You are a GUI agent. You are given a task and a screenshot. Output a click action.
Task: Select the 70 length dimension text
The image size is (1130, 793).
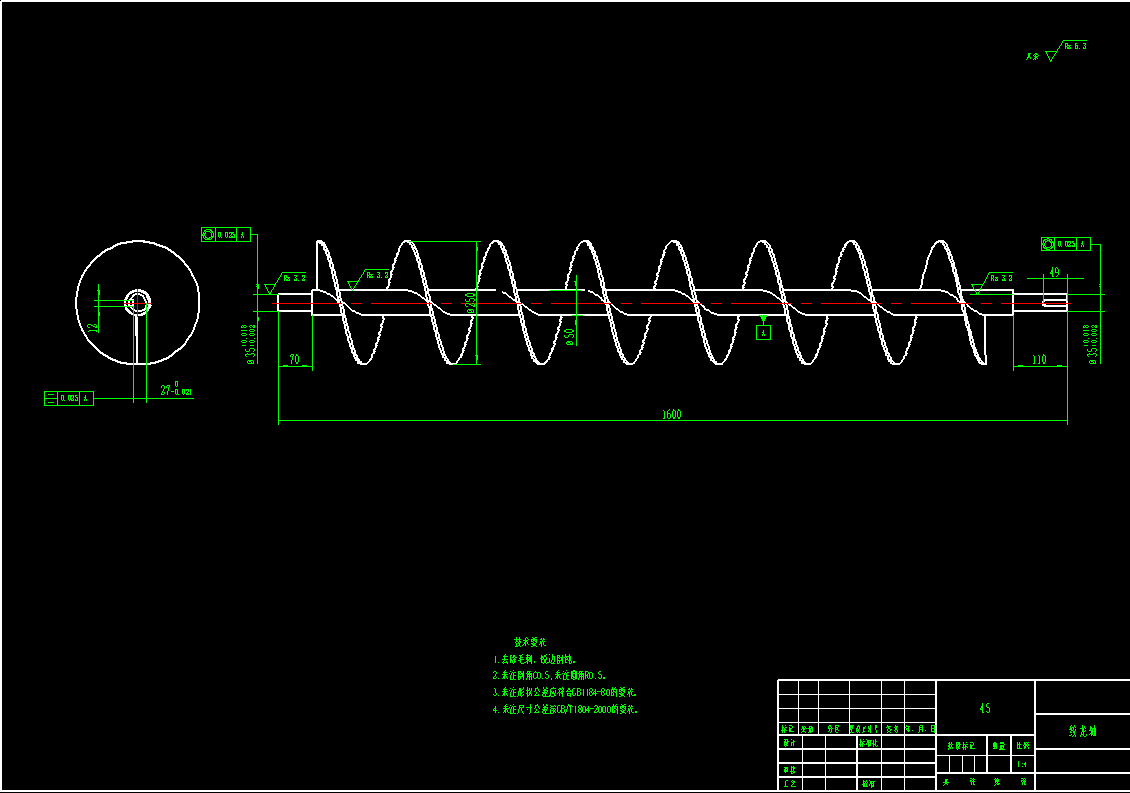coord(294,359)
